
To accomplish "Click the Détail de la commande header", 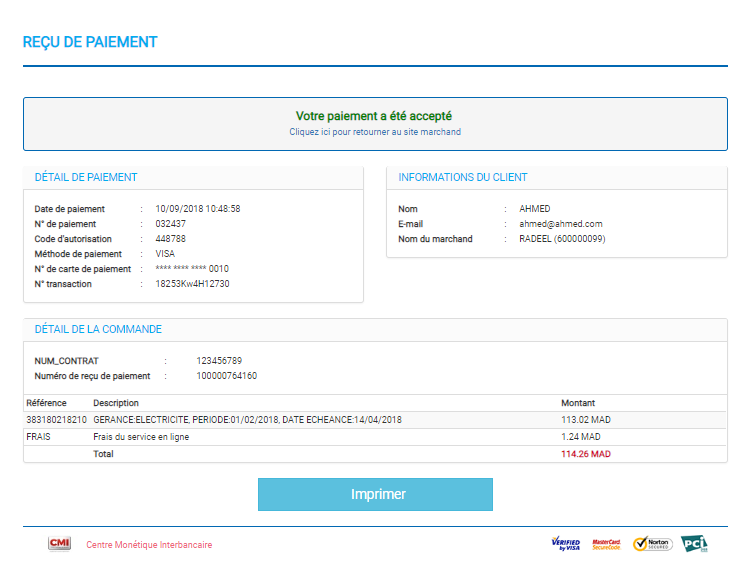I will 98,329.
